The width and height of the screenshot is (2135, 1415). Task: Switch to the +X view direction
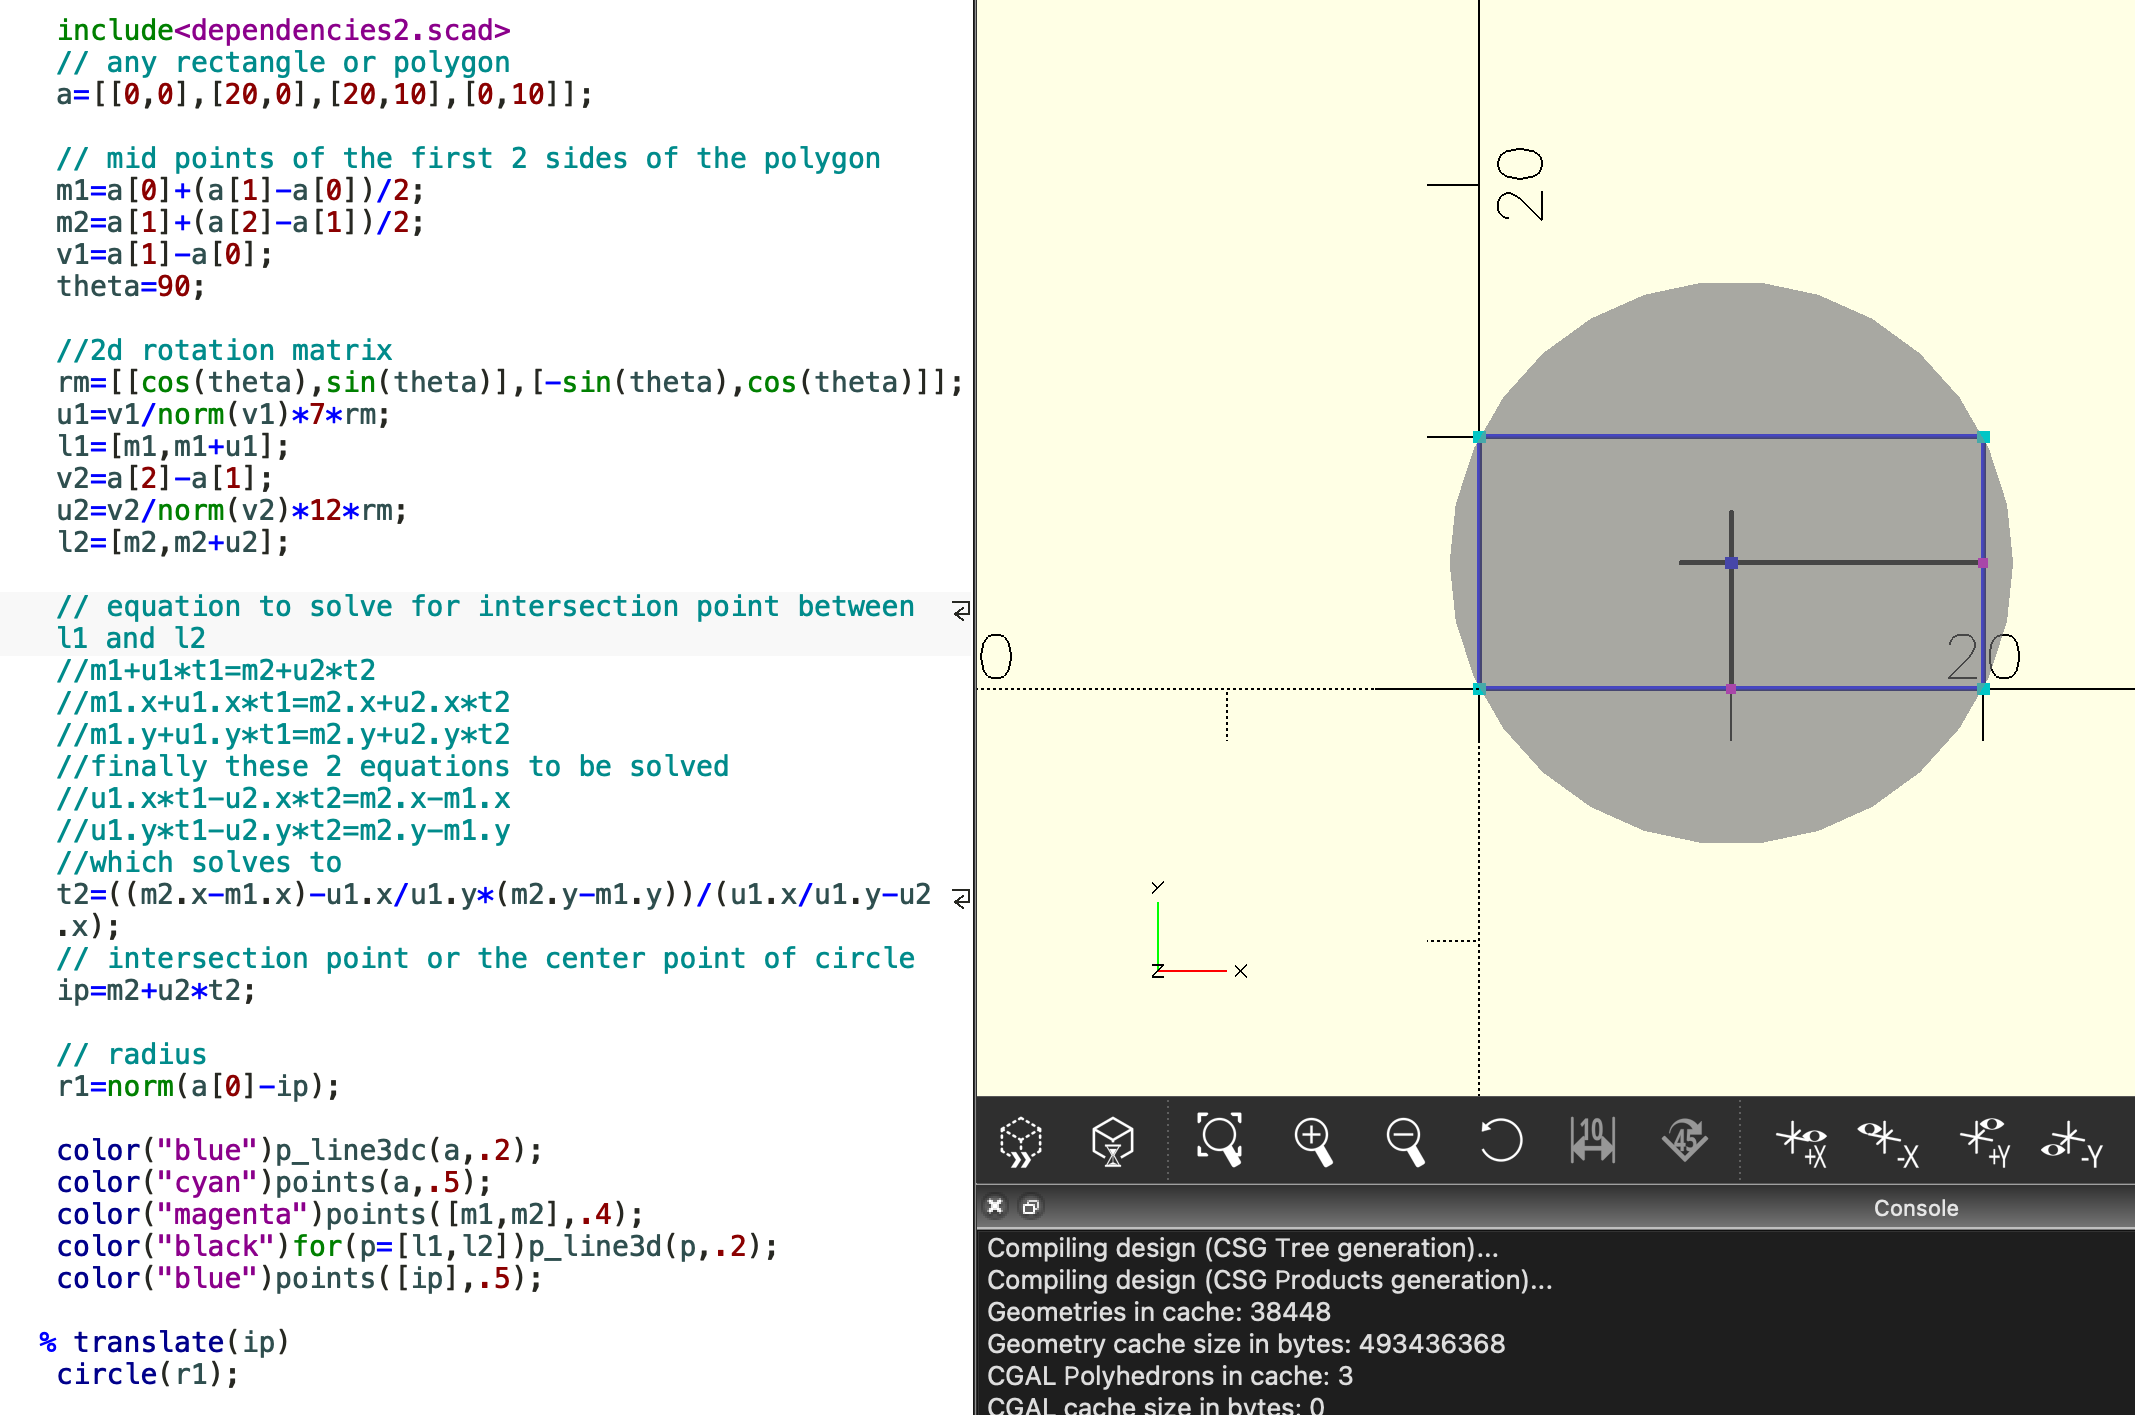(x=1802, y=1141)
